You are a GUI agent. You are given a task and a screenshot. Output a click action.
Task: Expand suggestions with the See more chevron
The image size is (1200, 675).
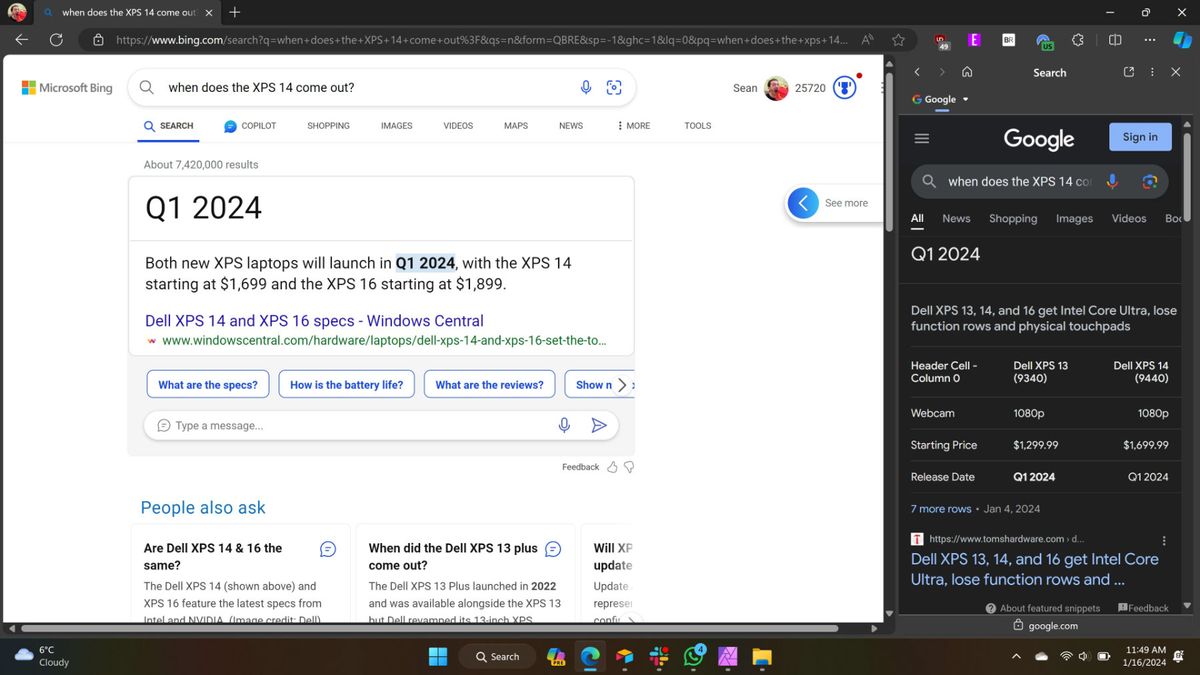point(803,202)
